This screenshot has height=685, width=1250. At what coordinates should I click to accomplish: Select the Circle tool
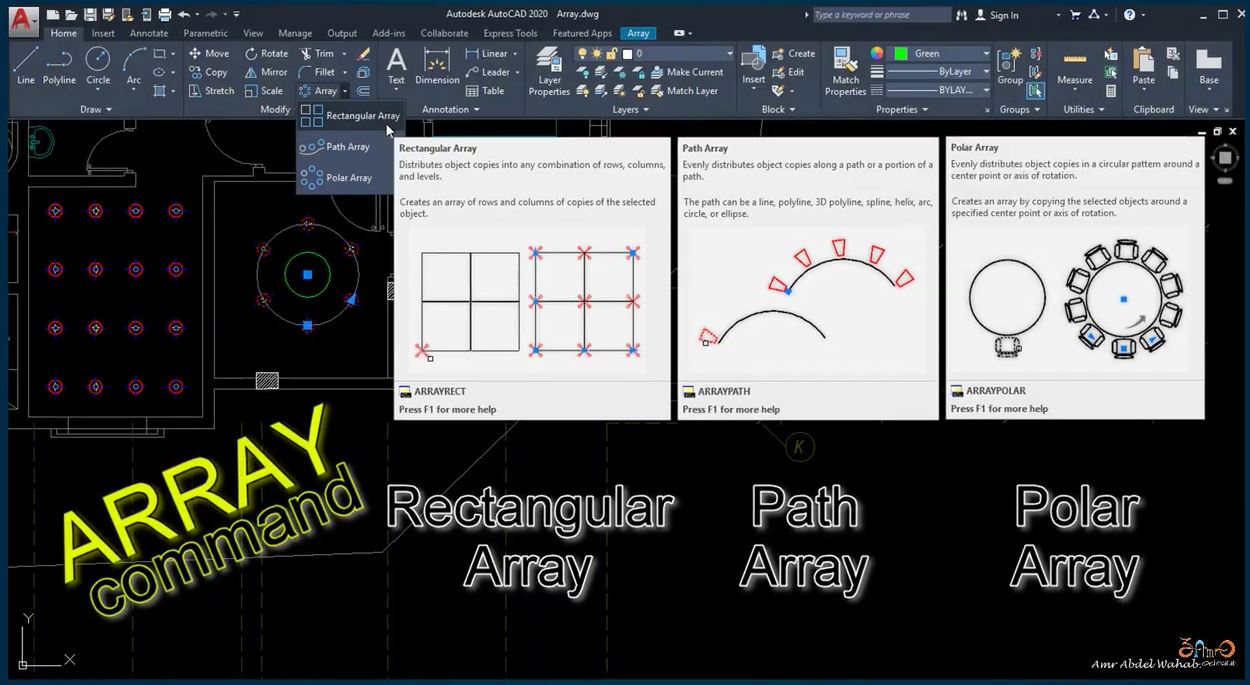(98, 66)
